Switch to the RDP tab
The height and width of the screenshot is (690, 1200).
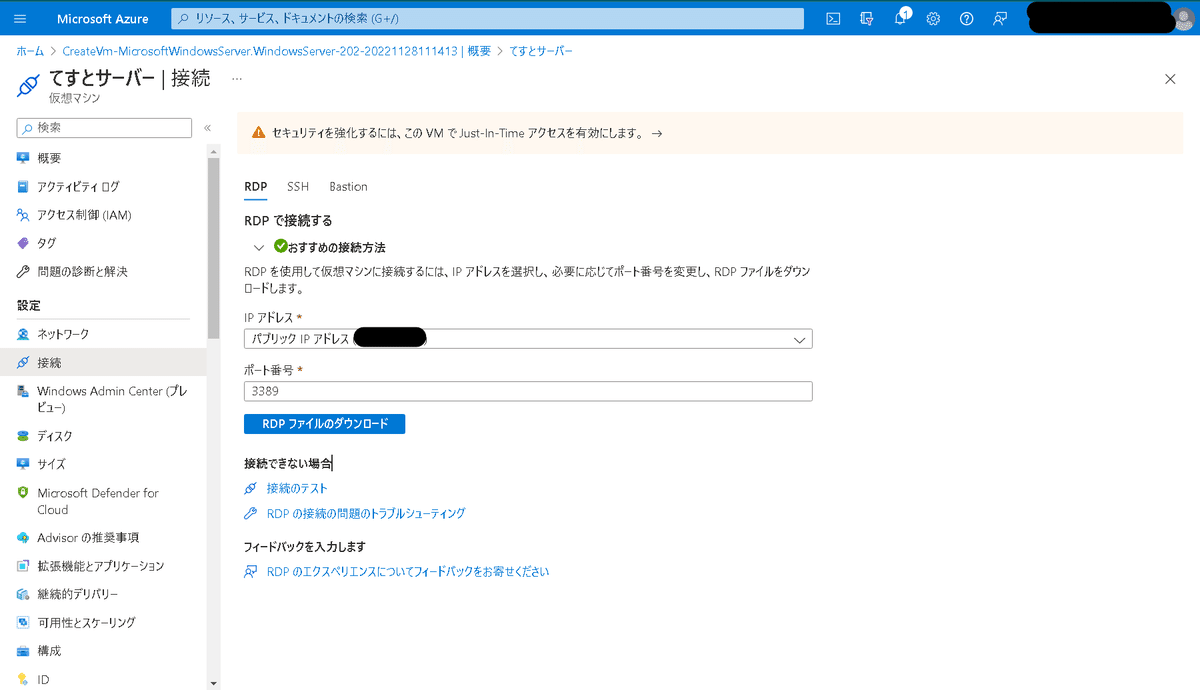[x=255, y=187]
